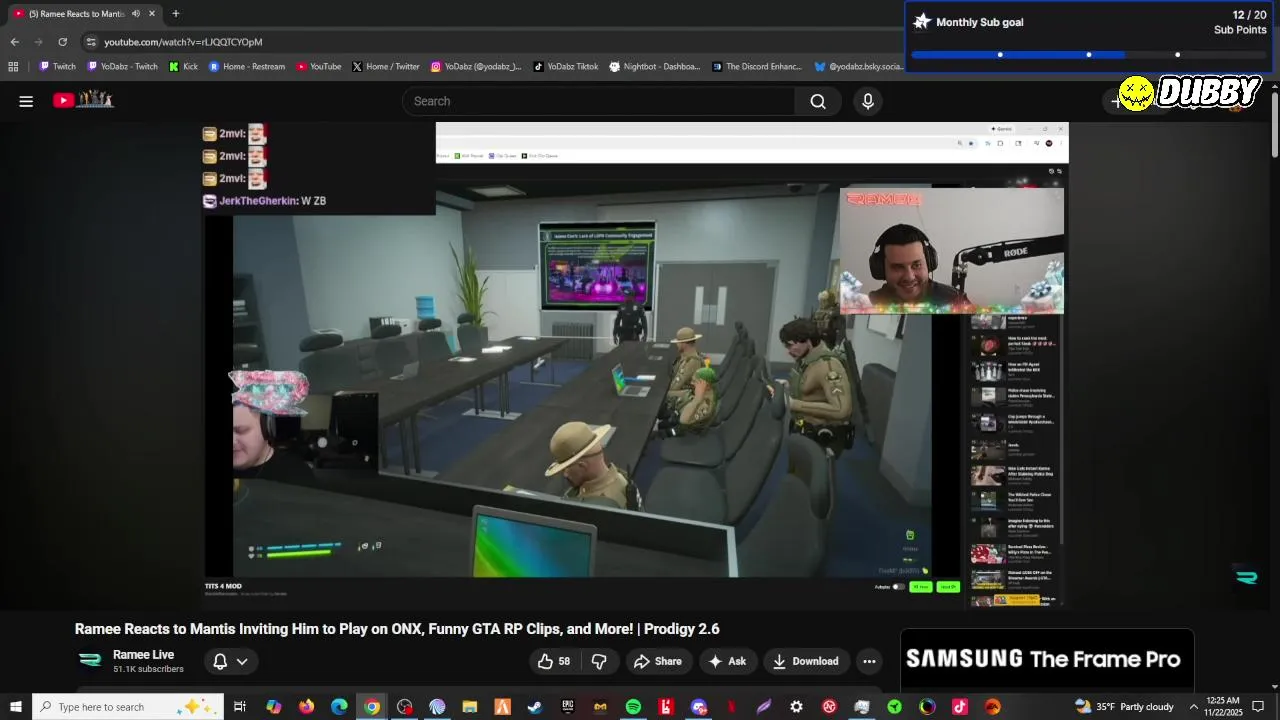Start voice search with microphone icon
This screenshot has height=720, width=1280.
868,101
